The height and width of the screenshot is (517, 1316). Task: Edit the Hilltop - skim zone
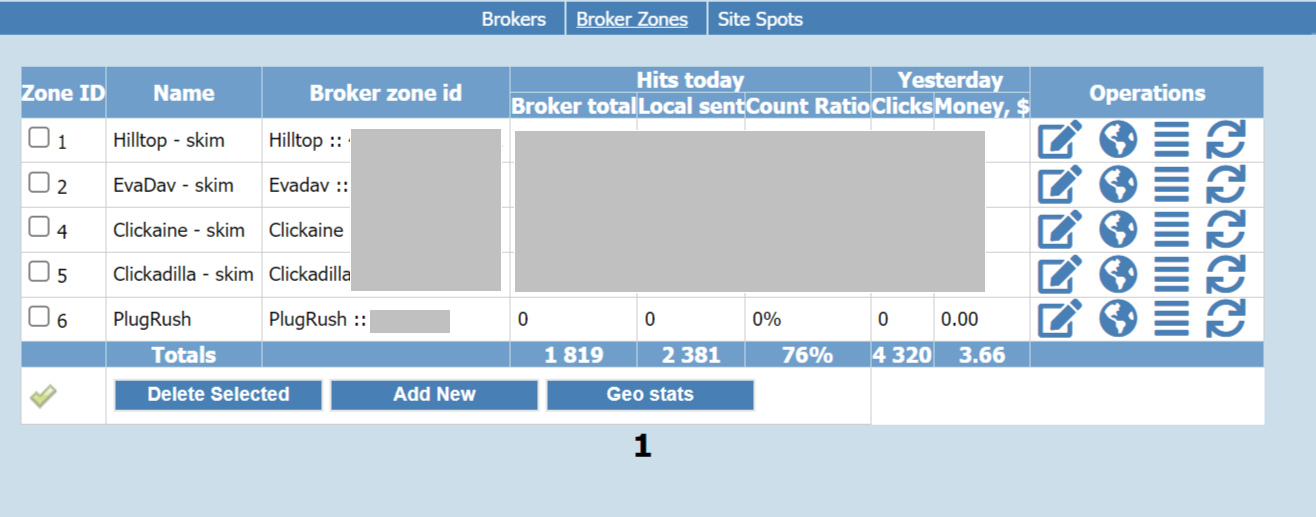[x=1060, y=140]
